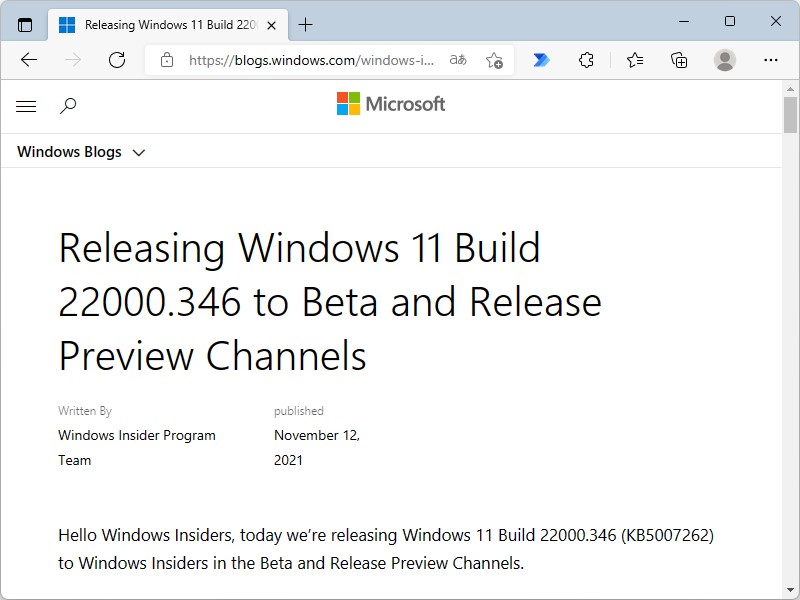Open the Favorites list icon
This screenshot has width=800, height=600.
[x=635, y=60]
